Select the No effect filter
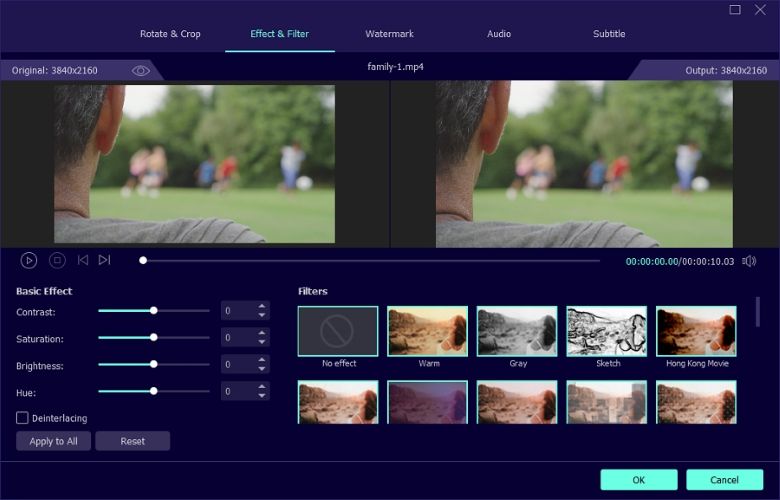This screenshot has width=780, height=500. coord(338,331)
